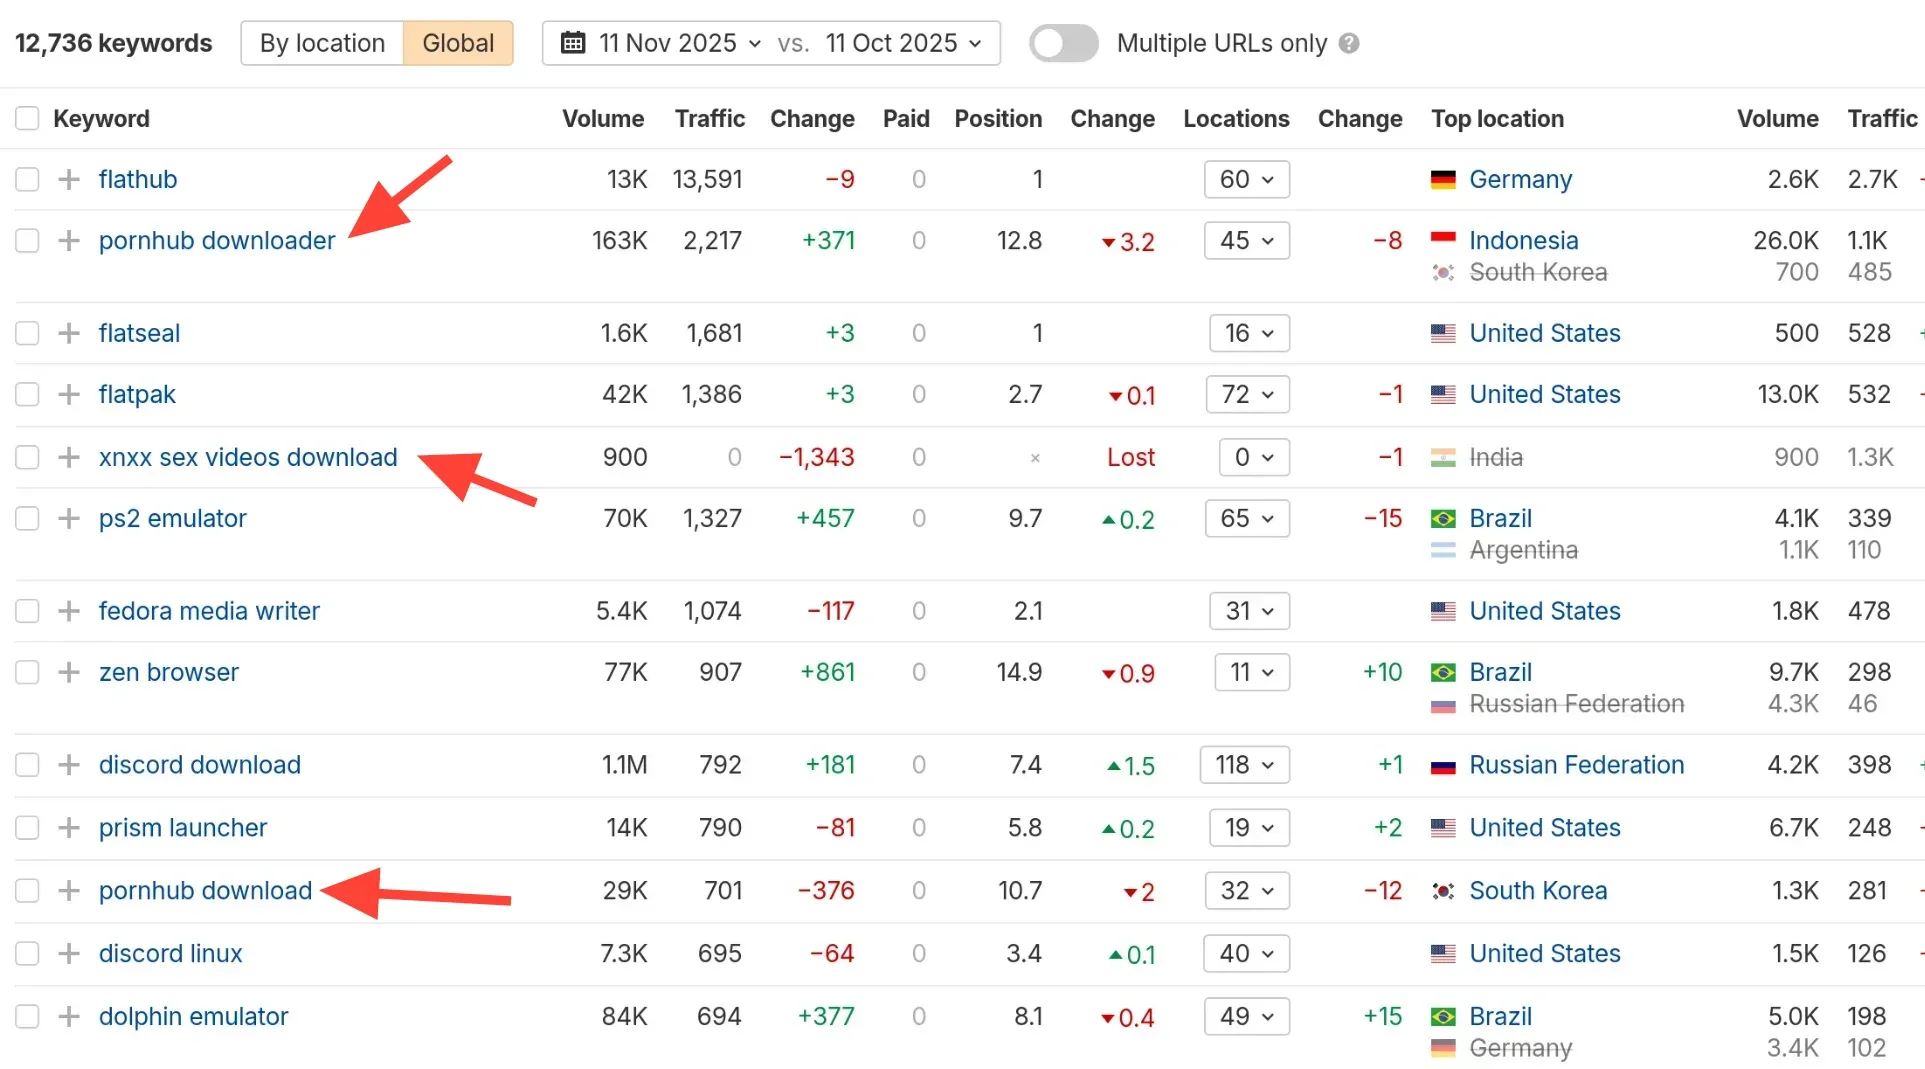
Task: Click the plus icon next to dolphin emulator
Action: tap(68, 1016)
